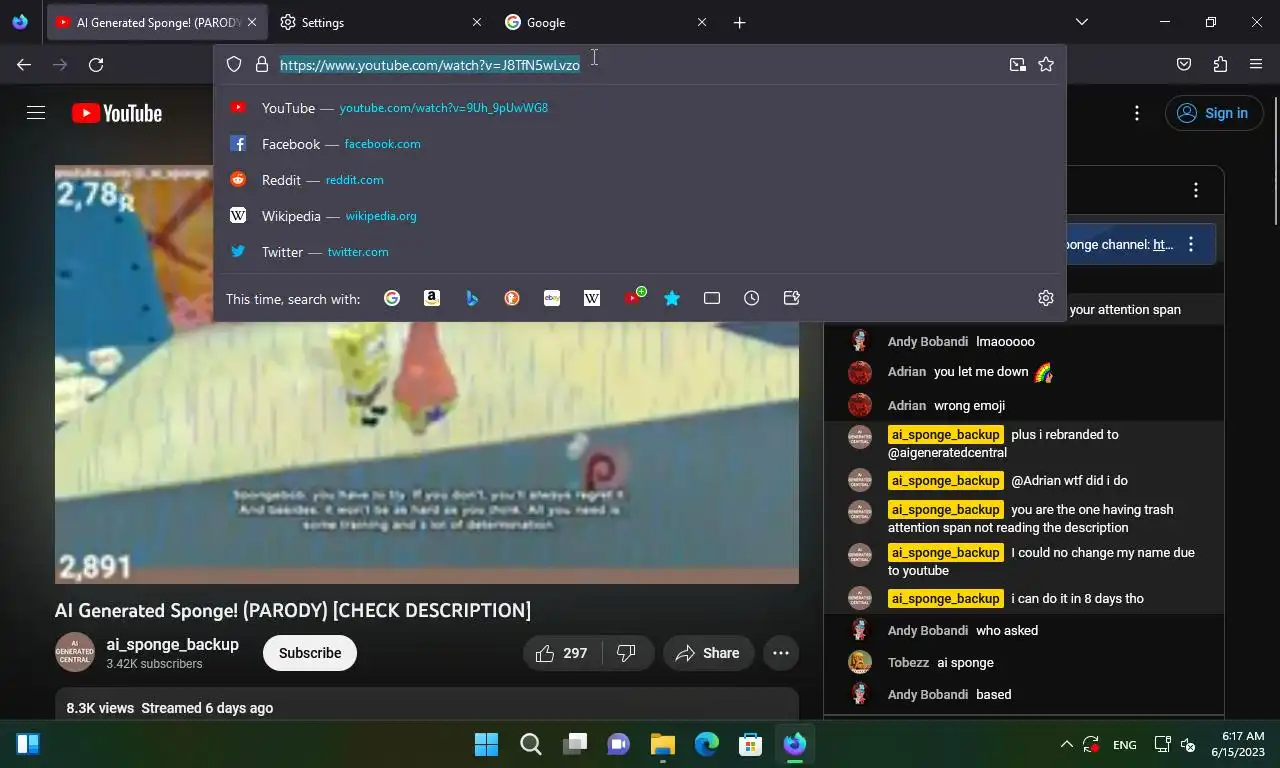Image resolution: width=1280 pixels, height=768 pixels.
Task: Choose the Wikipedia suggestion
Action: (x=639, y=216)
